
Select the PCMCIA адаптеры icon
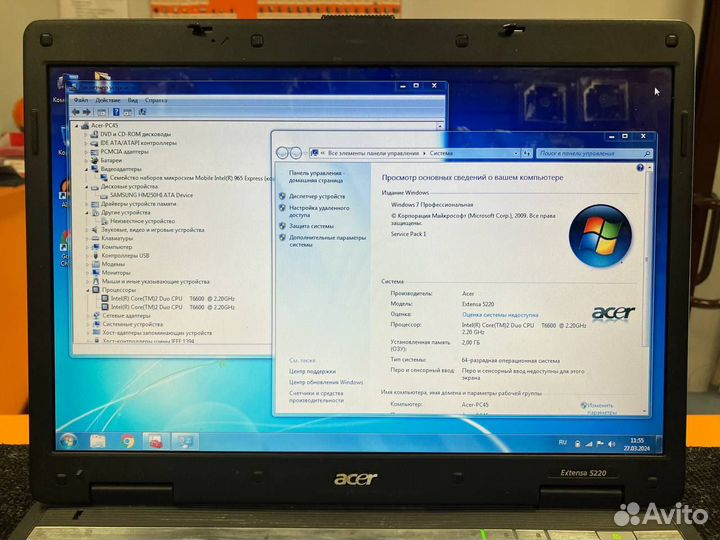click(95, 152)
